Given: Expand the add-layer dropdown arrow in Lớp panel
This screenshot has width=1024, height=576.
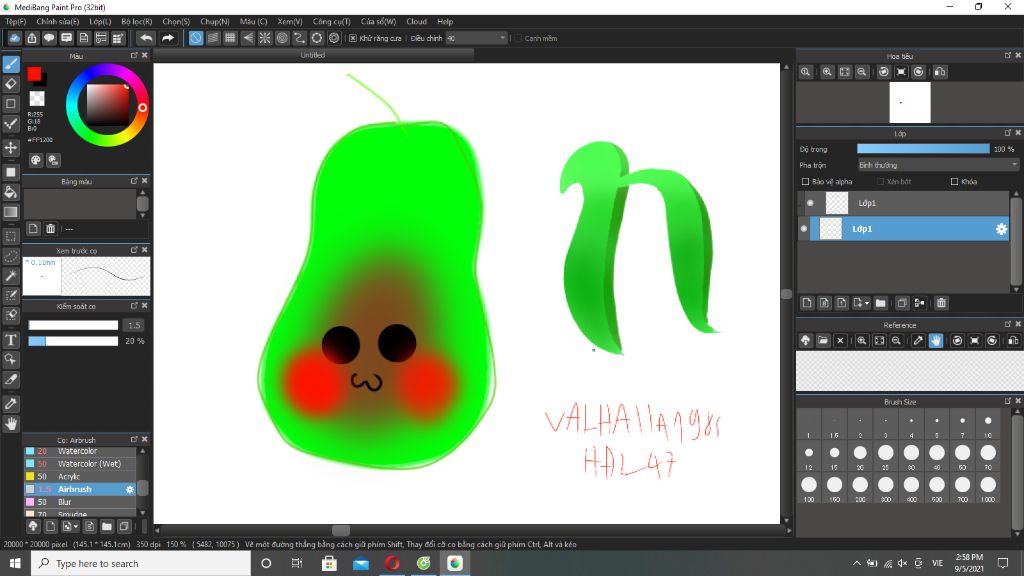Looking at the screenshot, I should coord(867,303).
